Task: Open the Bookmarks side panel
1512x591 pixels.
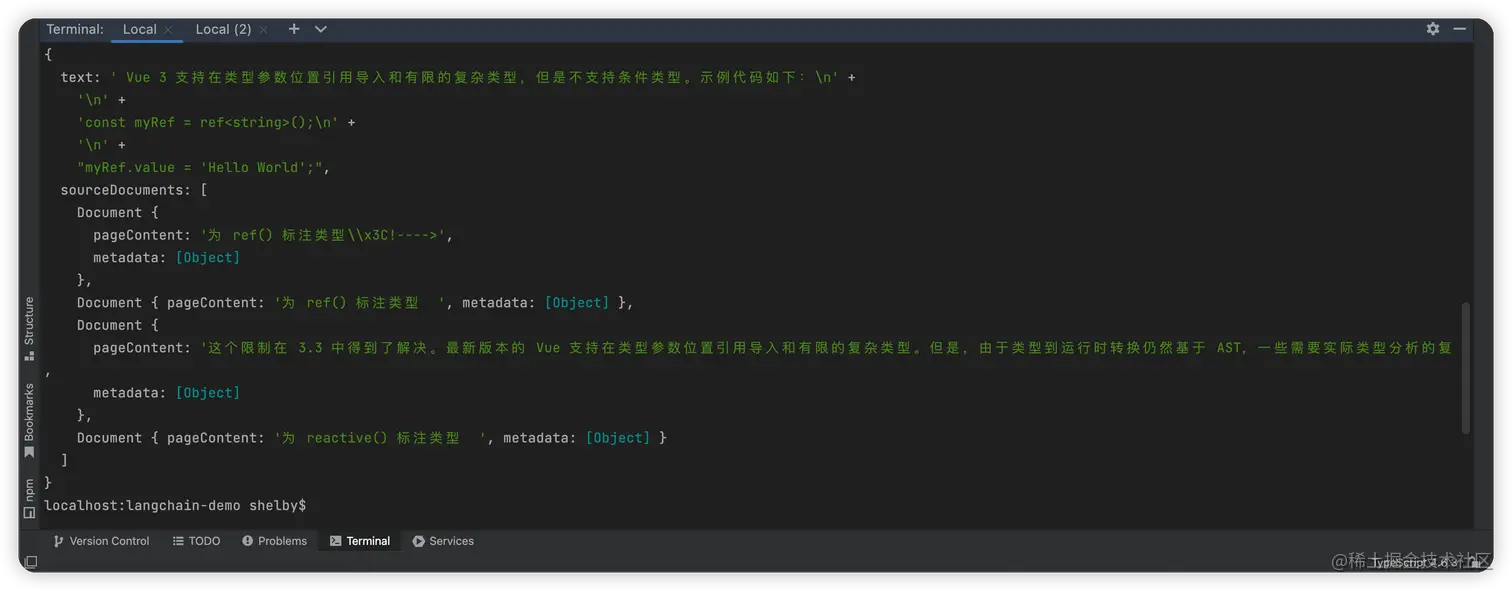Action: (29, 420)
